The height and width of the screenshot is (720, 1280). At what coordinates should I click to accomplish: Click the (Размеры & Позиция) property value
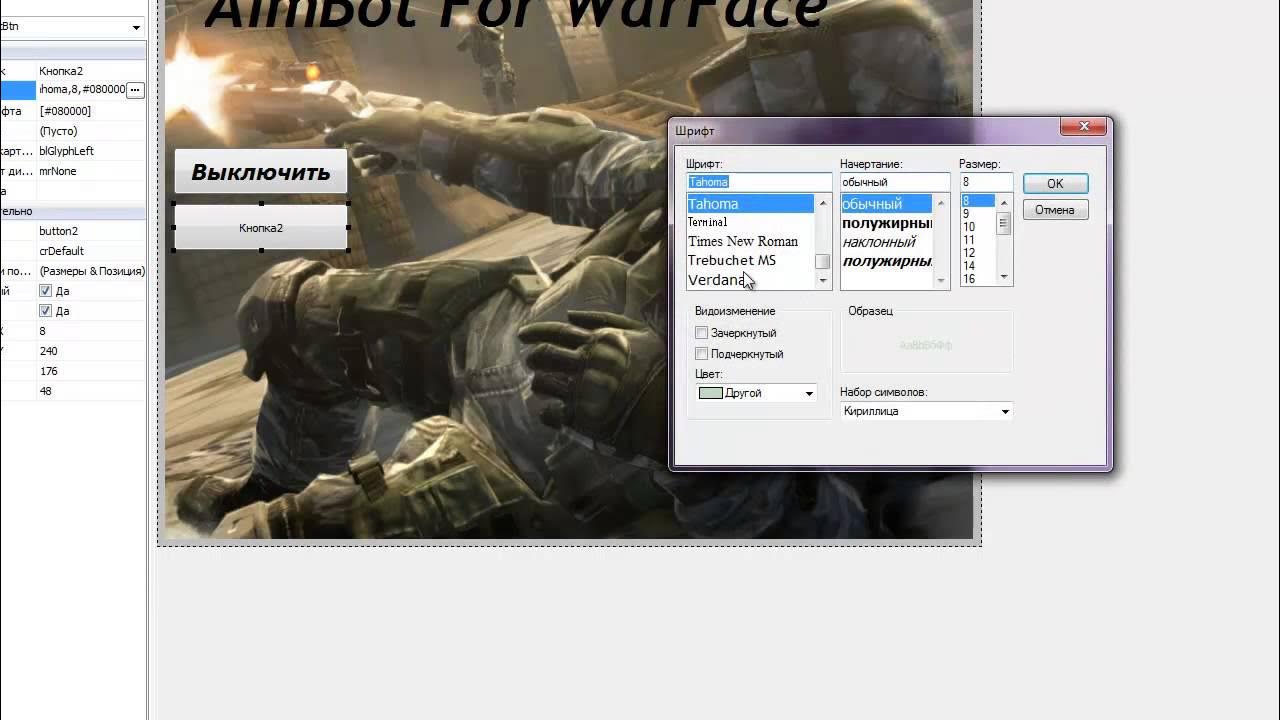point(92,271)
